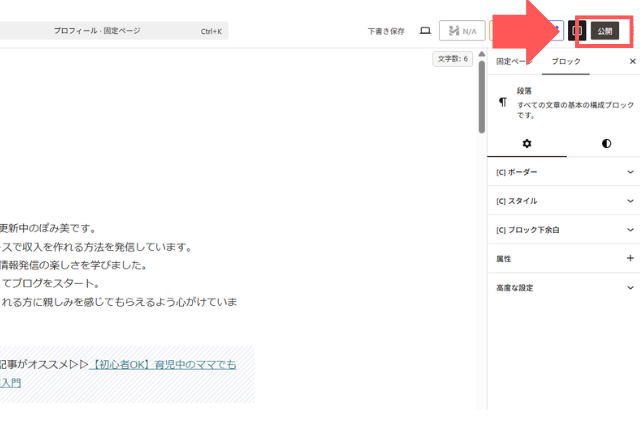
Task: Expand the [C] ボーダー panel
Action: tap(565, 172)
